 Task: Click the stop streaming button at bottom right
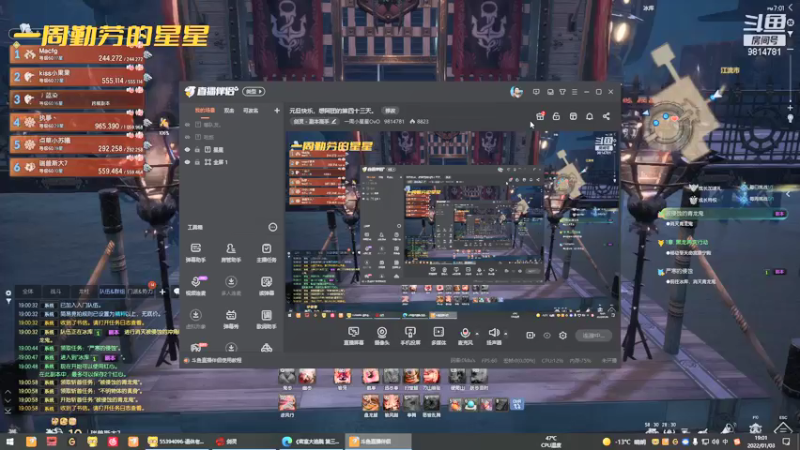(x=594, y=335)
